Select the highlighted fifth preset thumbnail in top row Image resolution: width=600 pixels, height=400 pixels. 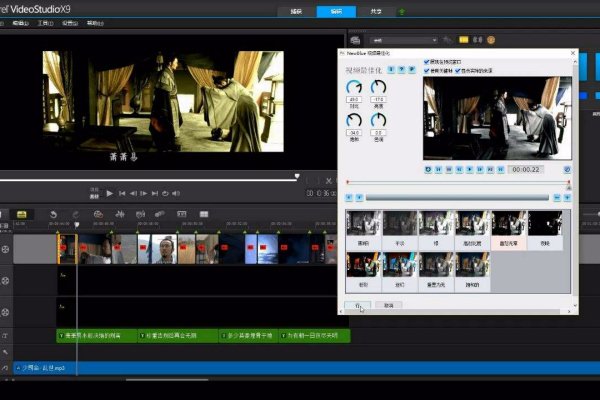[507, 228]
